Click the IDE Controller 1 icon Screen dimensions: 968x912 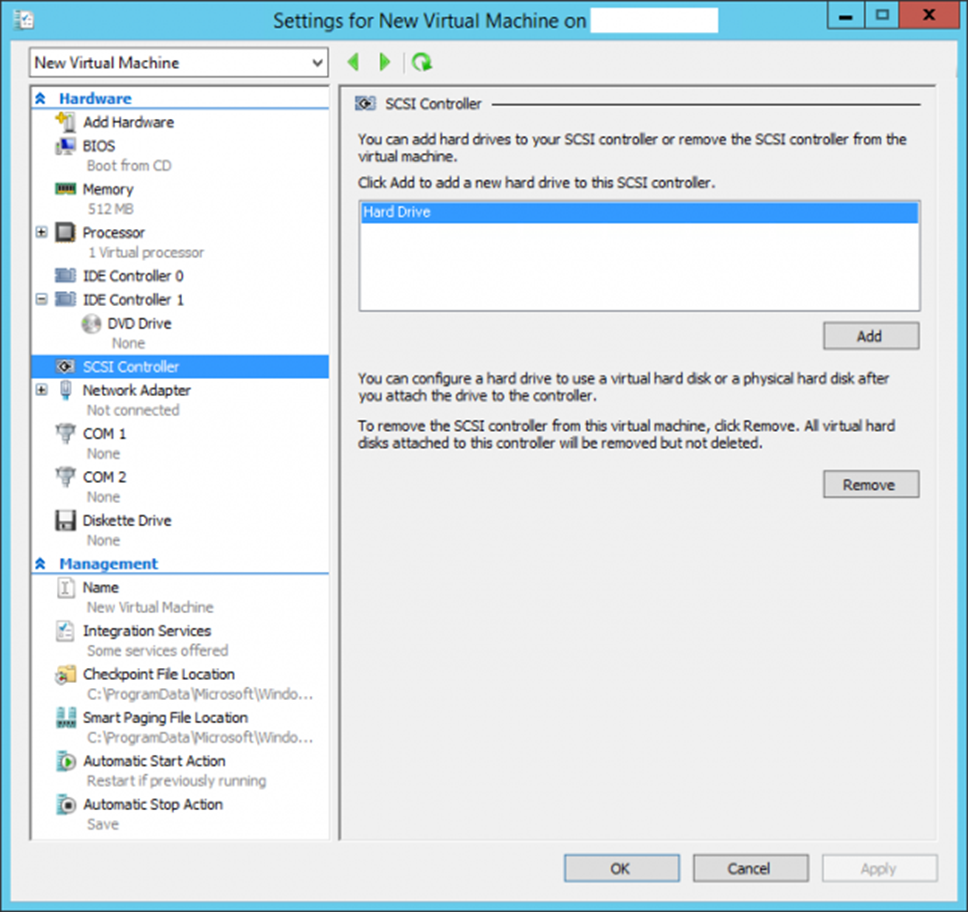(65, 299)
